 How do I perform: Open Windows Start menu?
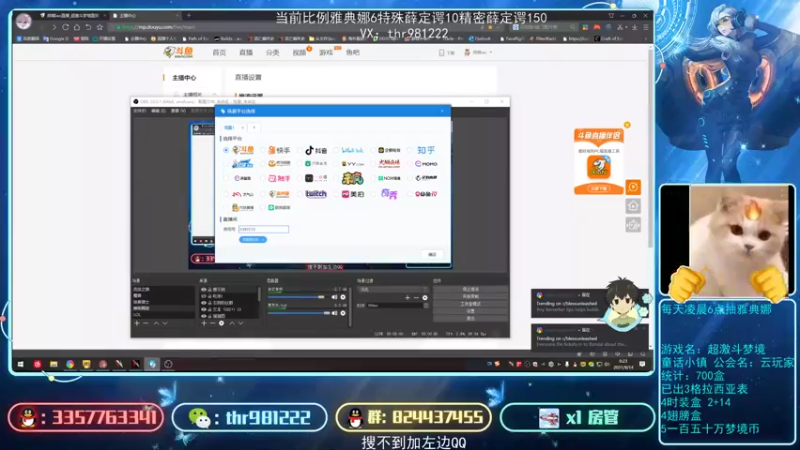tap(21, 364)
